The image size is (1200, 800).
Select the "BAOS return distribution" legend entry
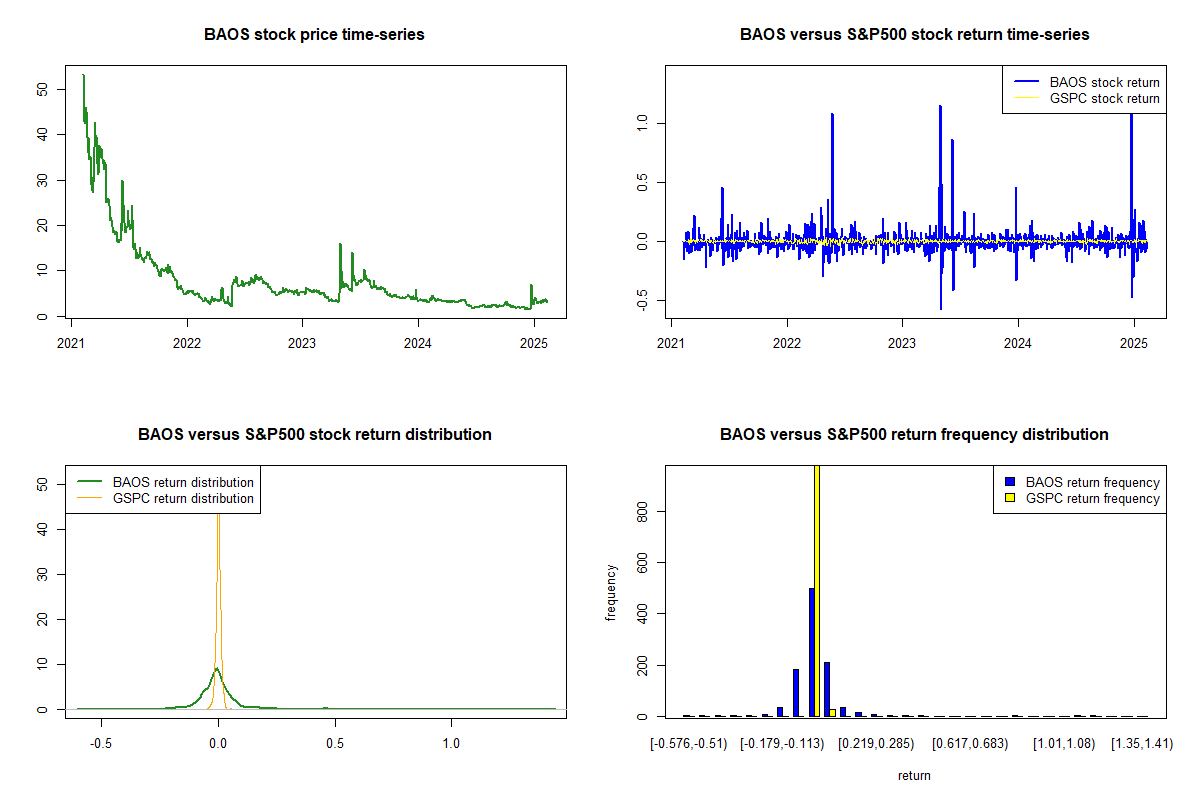[183, 482]
